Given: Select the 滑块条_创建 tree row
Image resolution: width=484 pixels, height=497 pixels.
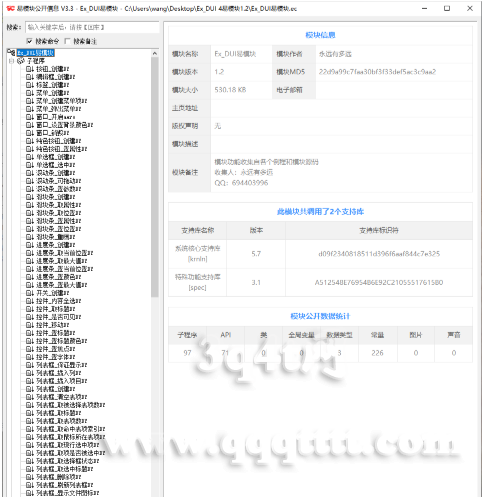Looking at the screenshot, I should (x=55, y=197).
